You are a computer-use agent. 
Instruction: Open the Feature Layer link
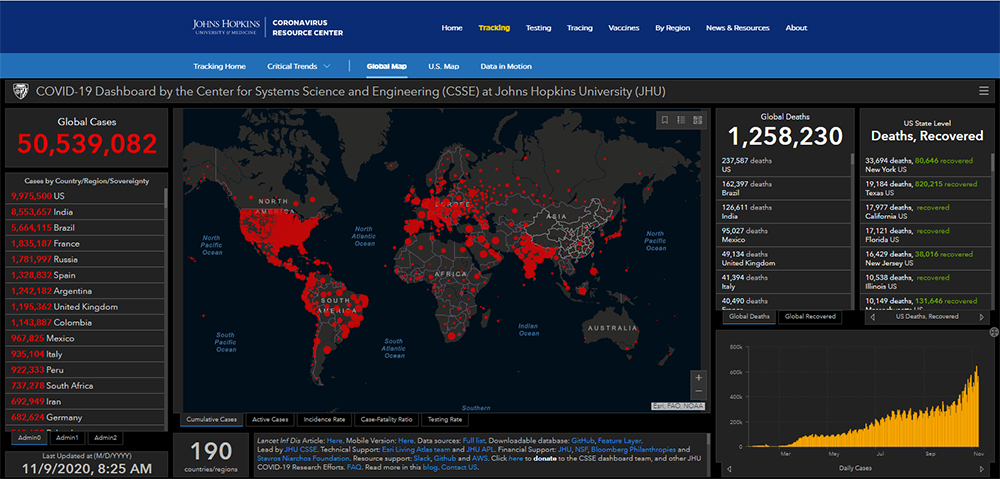[x=620, y=441]
